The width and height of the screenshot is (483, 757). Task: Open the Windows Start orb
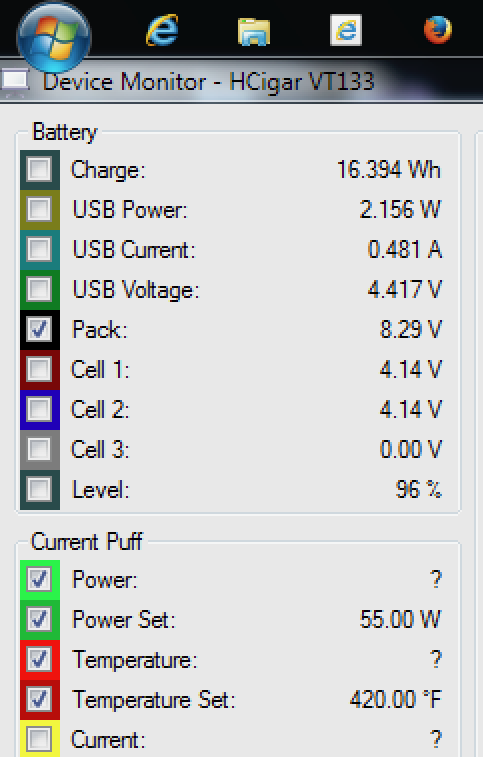(54, 37)
